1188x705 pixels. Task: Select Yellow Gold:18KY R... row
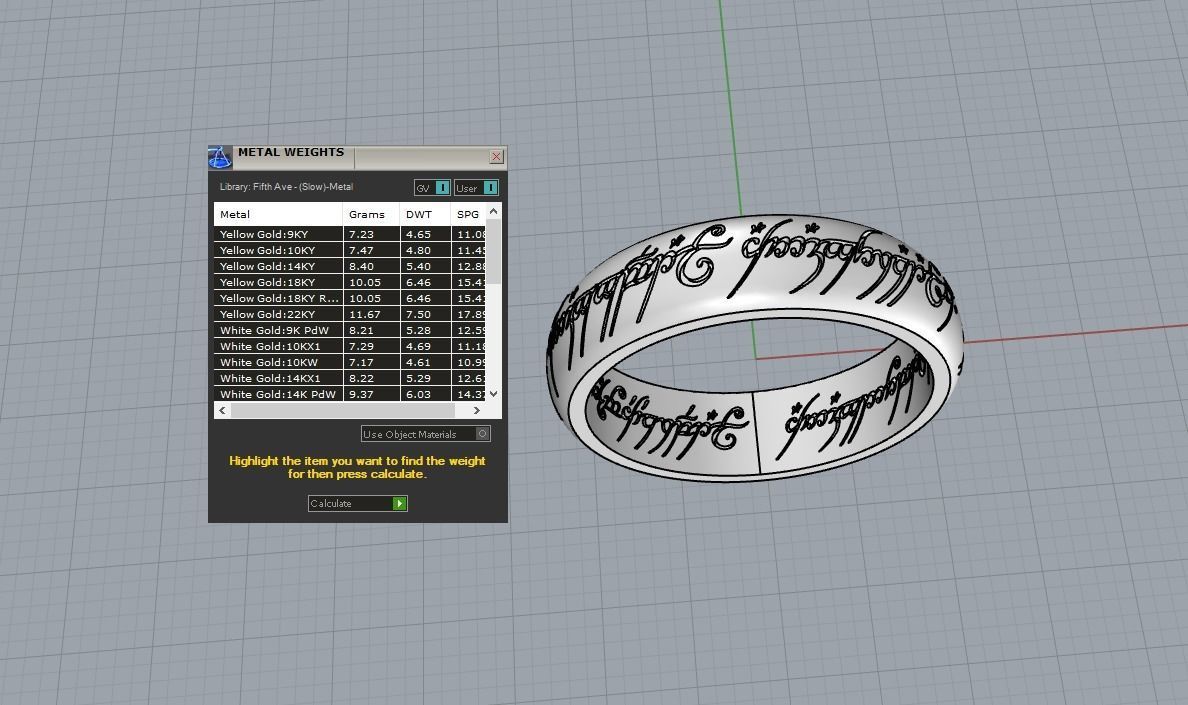pyautogui.click(x=350, y=298)
